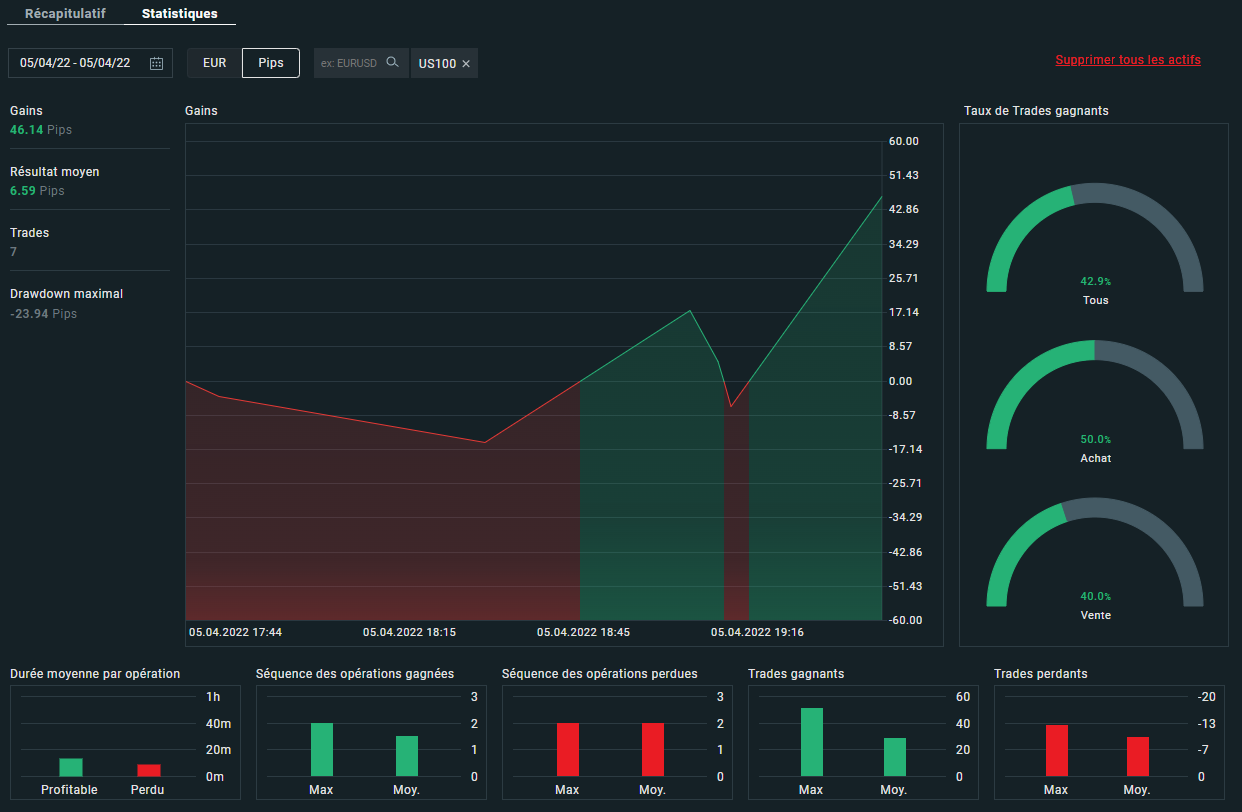Open the date range 05/04/22 field

point(75,63)
